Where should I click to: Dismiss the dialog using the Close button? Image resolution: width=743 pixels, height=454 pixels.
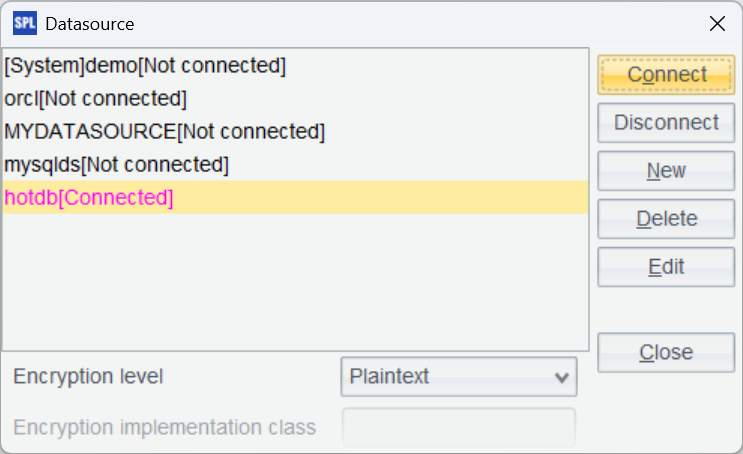point(666,352)
